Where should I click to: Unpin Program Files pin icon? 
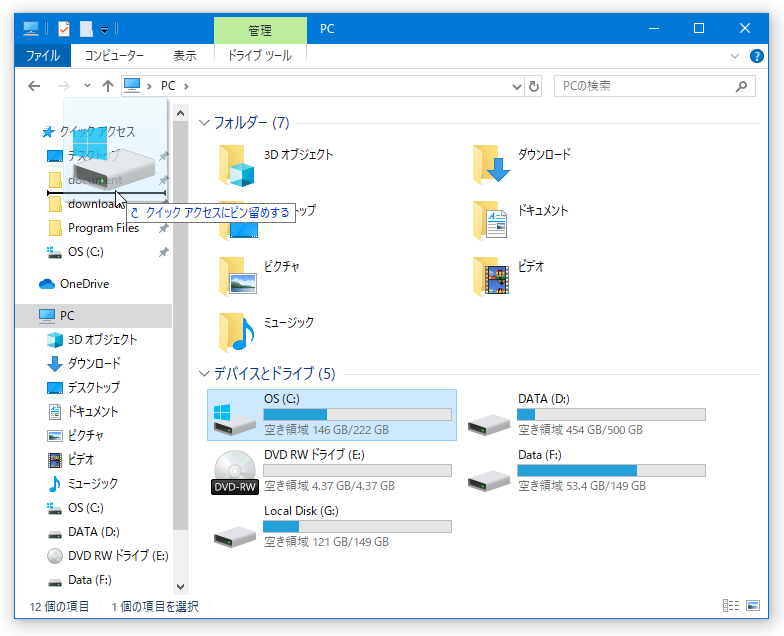point(164,228)
